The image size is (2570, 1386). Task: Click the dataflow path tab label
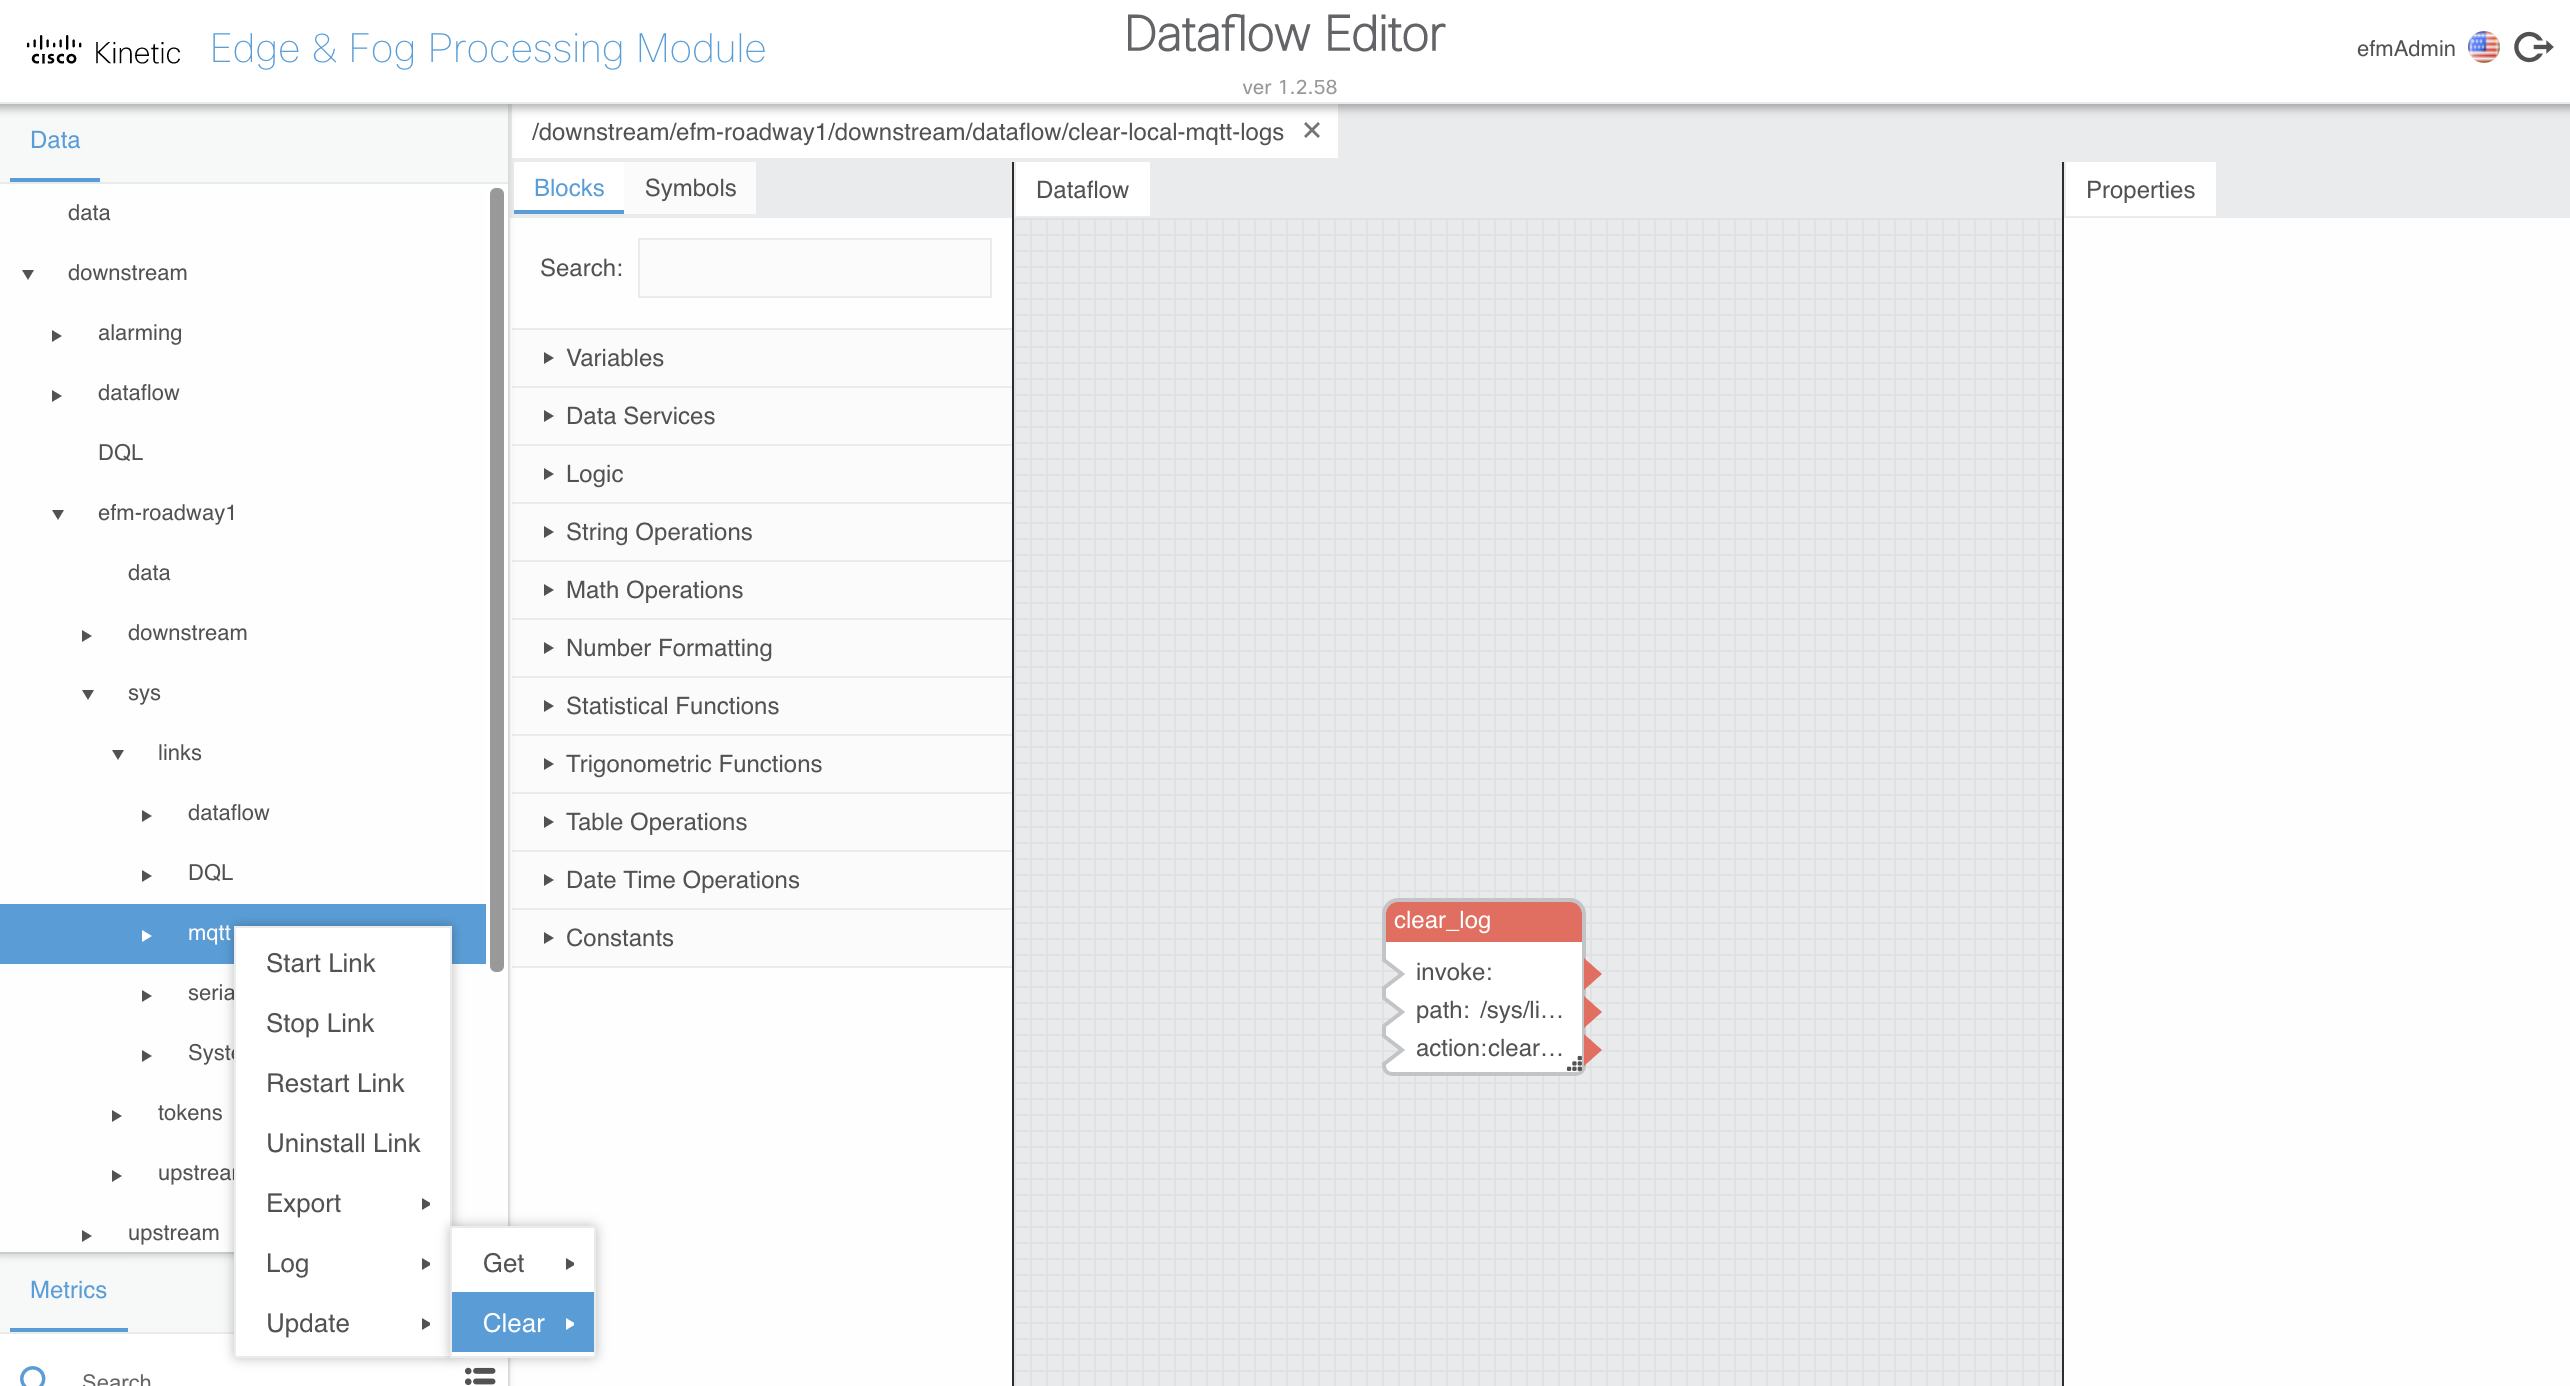click(x=907, y=132)
